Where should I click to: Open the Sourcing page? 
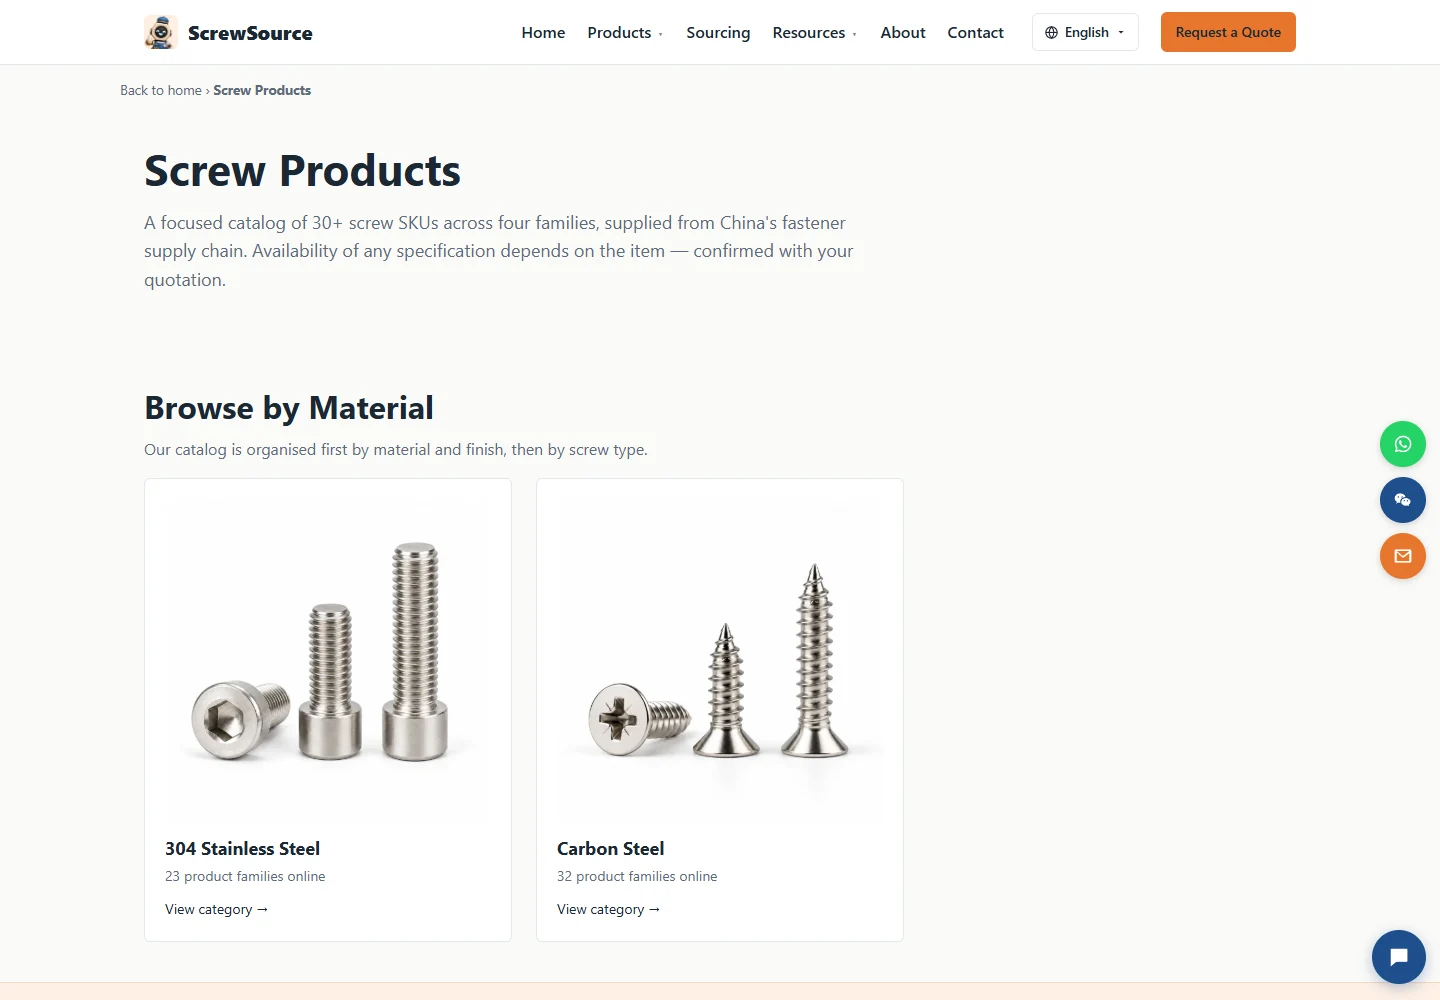click(718, 32)
